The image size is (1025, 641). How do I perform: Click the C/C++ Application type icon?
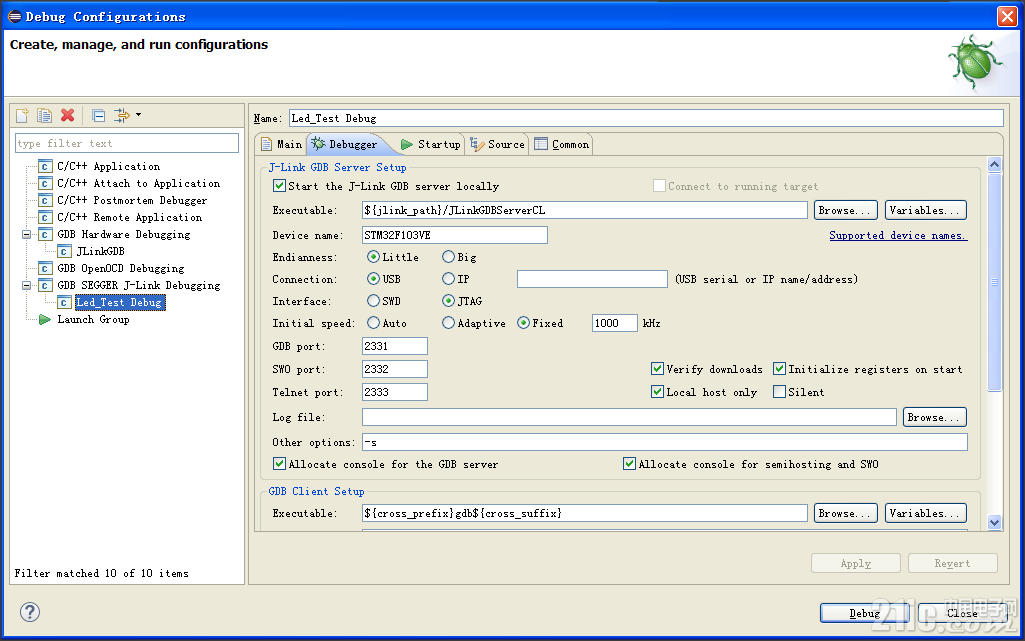44,167
